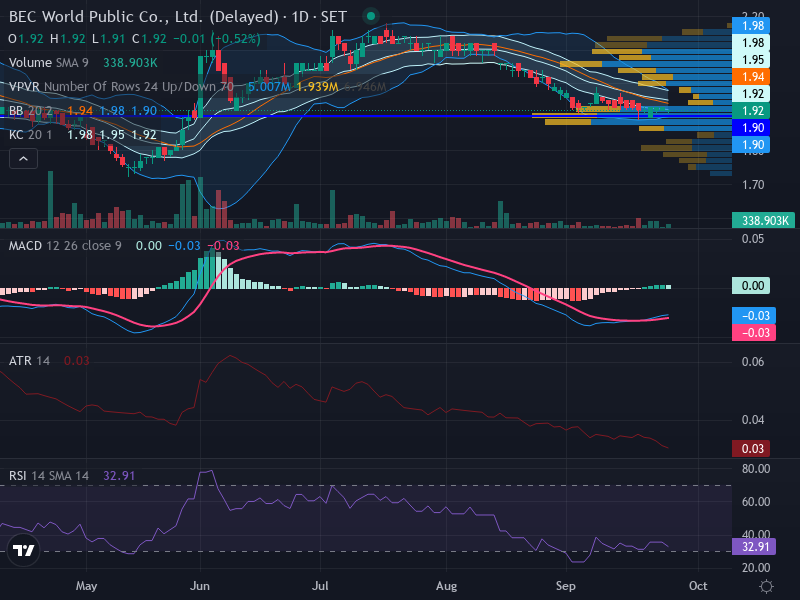800x600 pixels.
Task: Select the dark blue 1.90 price line label
Action: point(751,128)
